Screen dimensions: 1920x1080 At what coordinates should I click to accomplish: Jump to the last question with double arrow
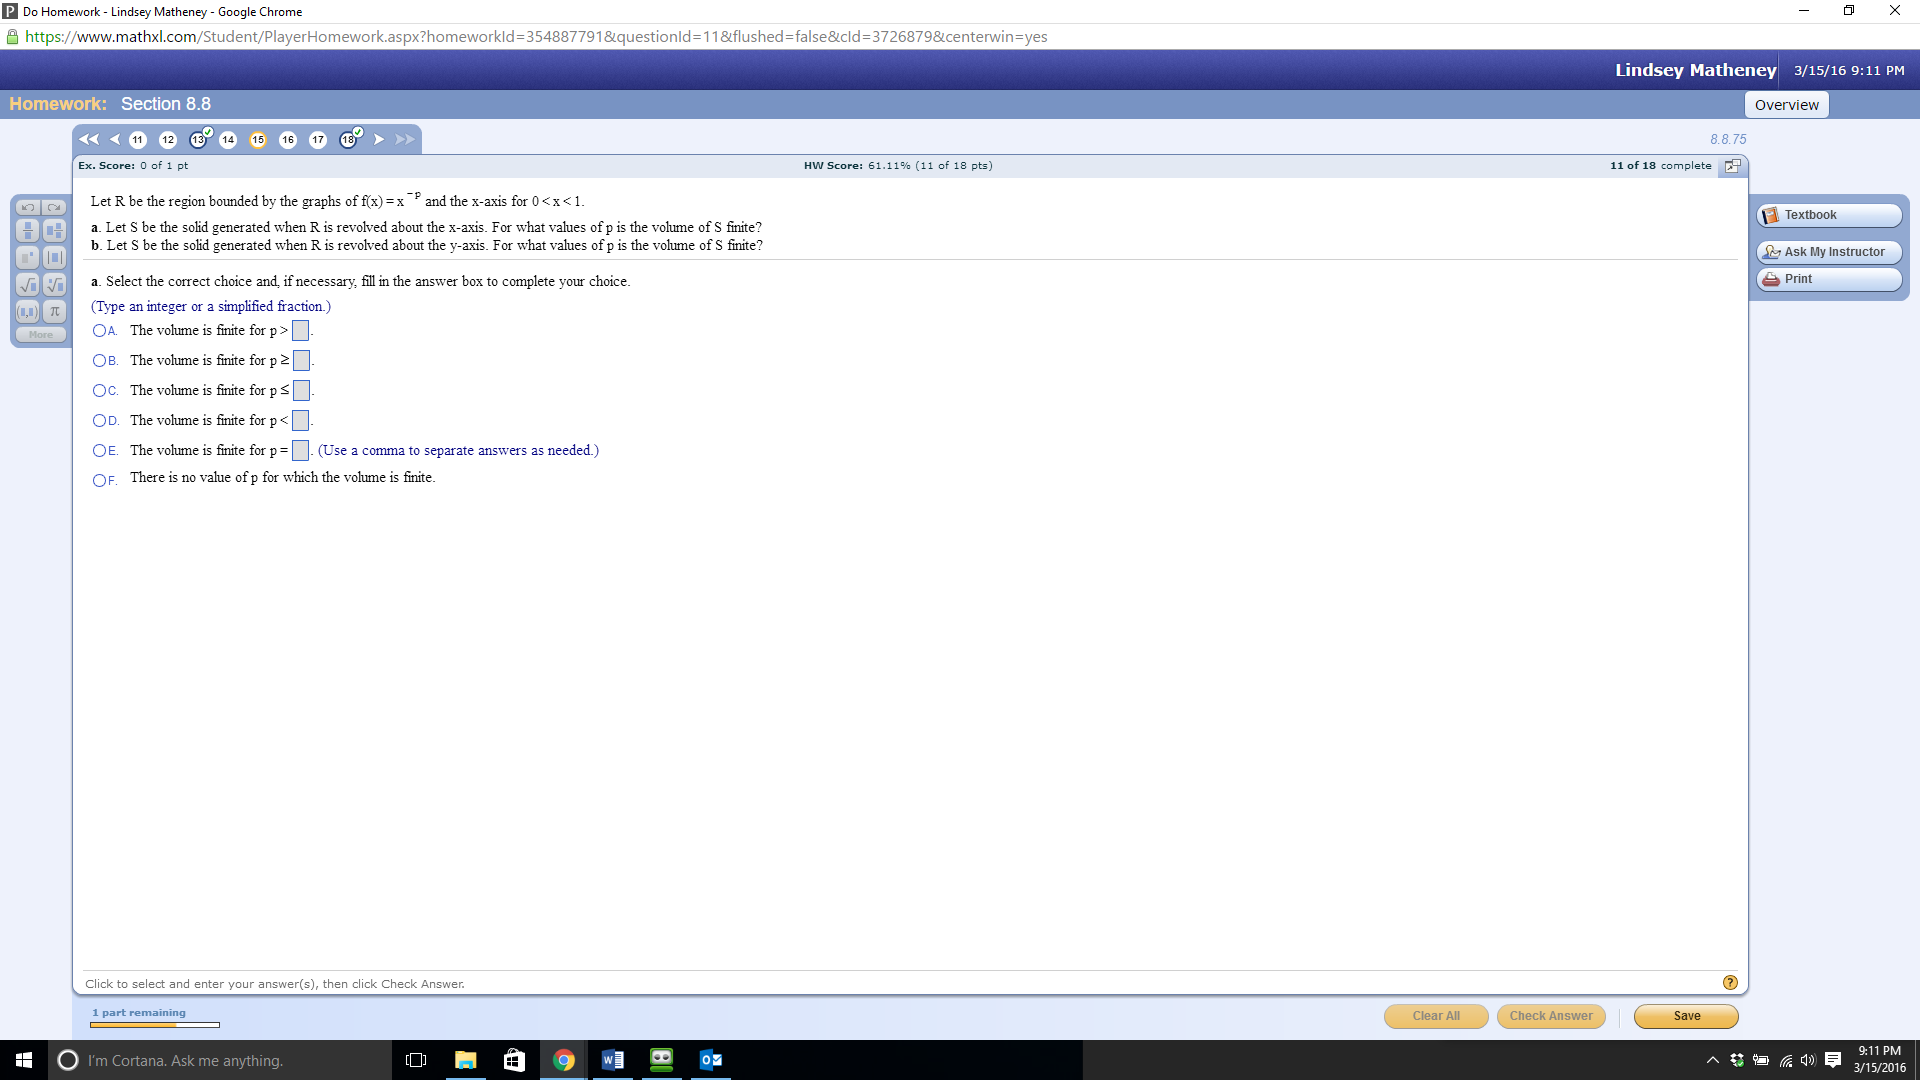[405, 140]
